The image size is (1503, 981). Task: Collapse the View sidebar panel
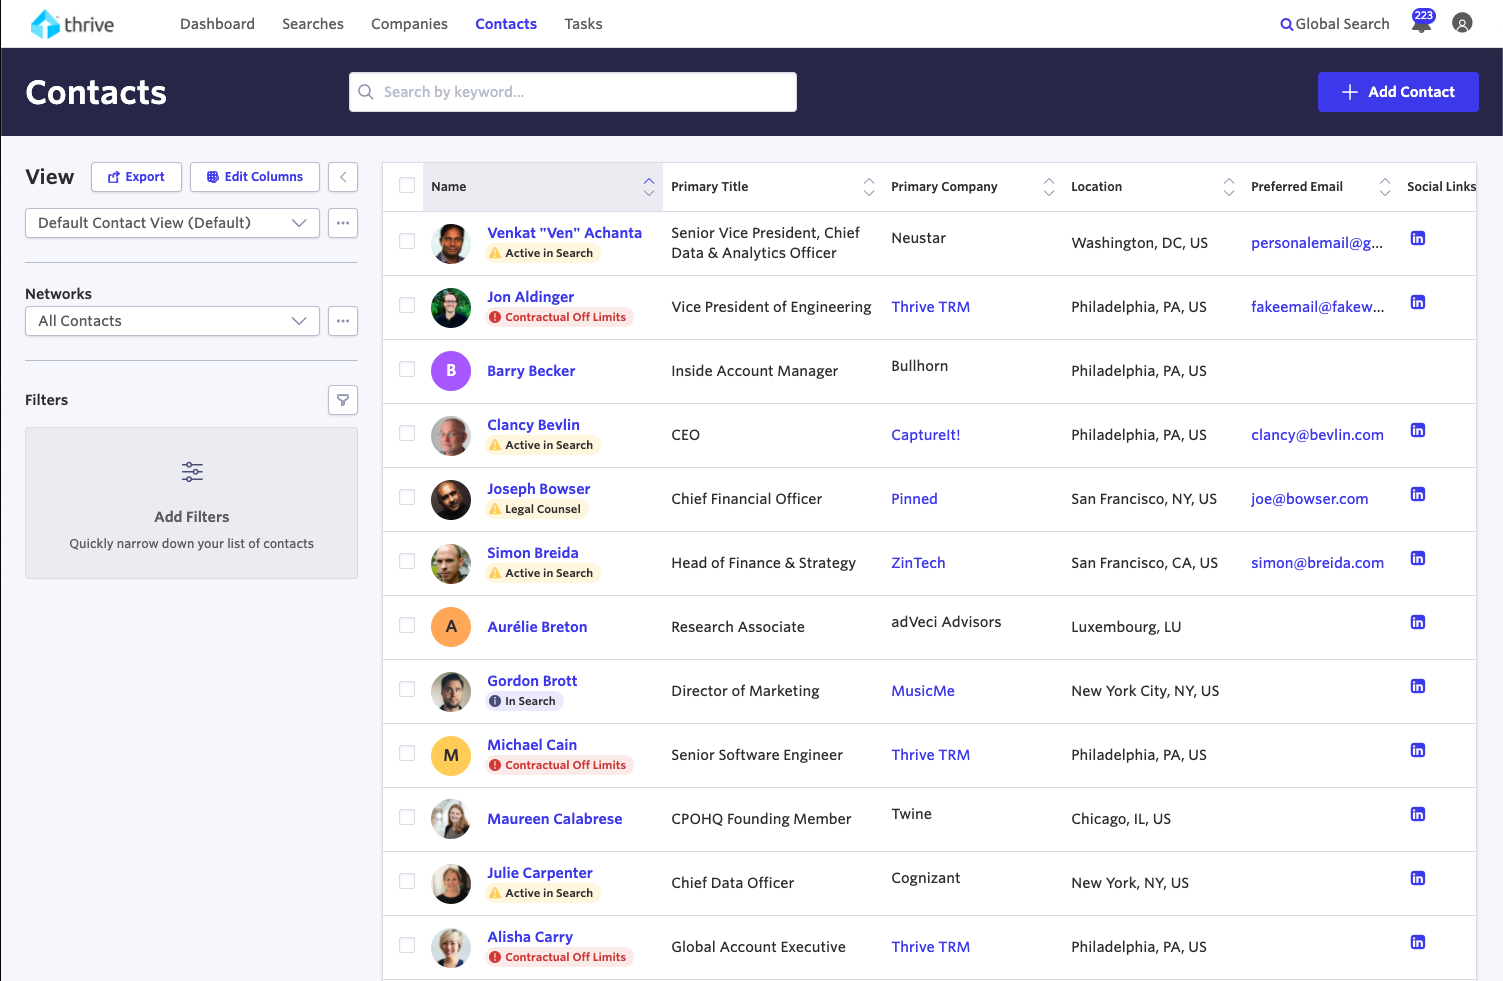(x=343, y=177)
